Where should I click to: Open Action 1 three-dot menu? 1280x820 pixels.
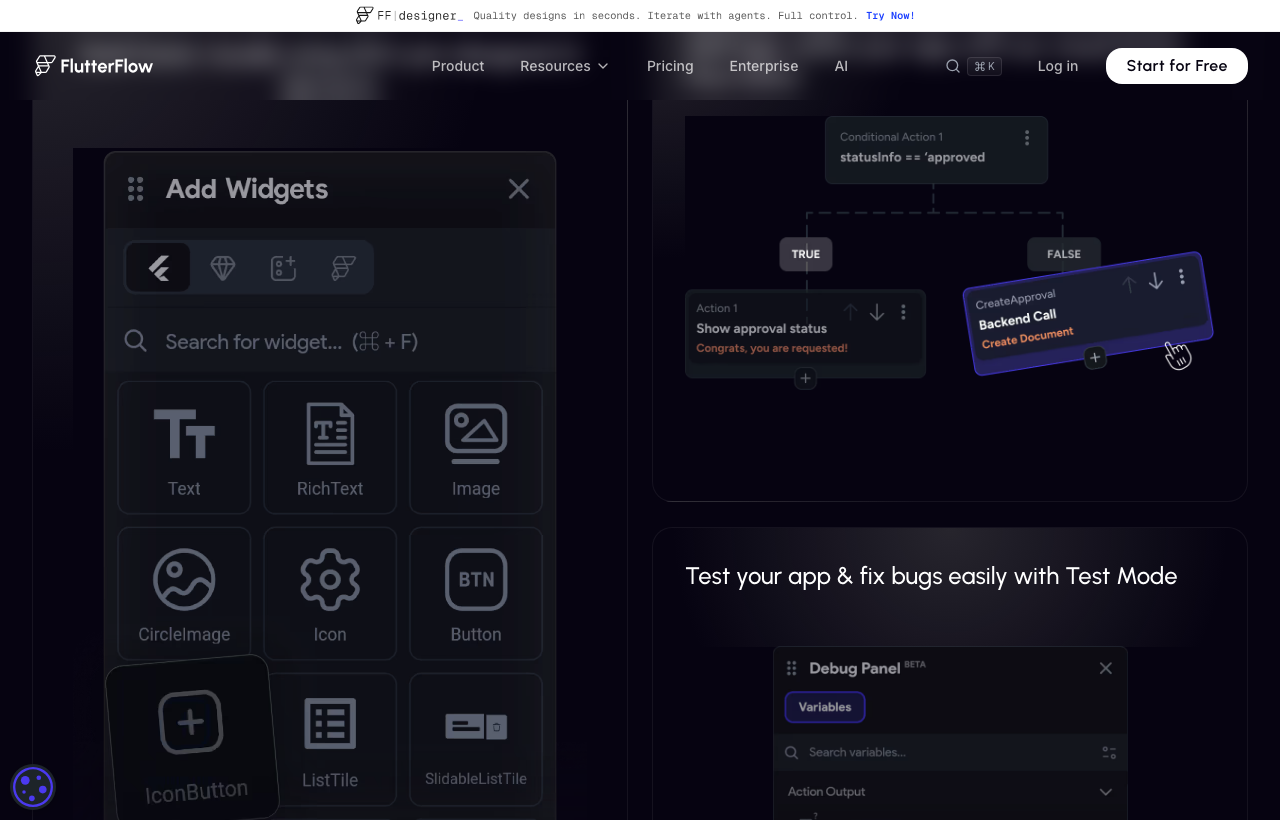(x=903, y=312)
